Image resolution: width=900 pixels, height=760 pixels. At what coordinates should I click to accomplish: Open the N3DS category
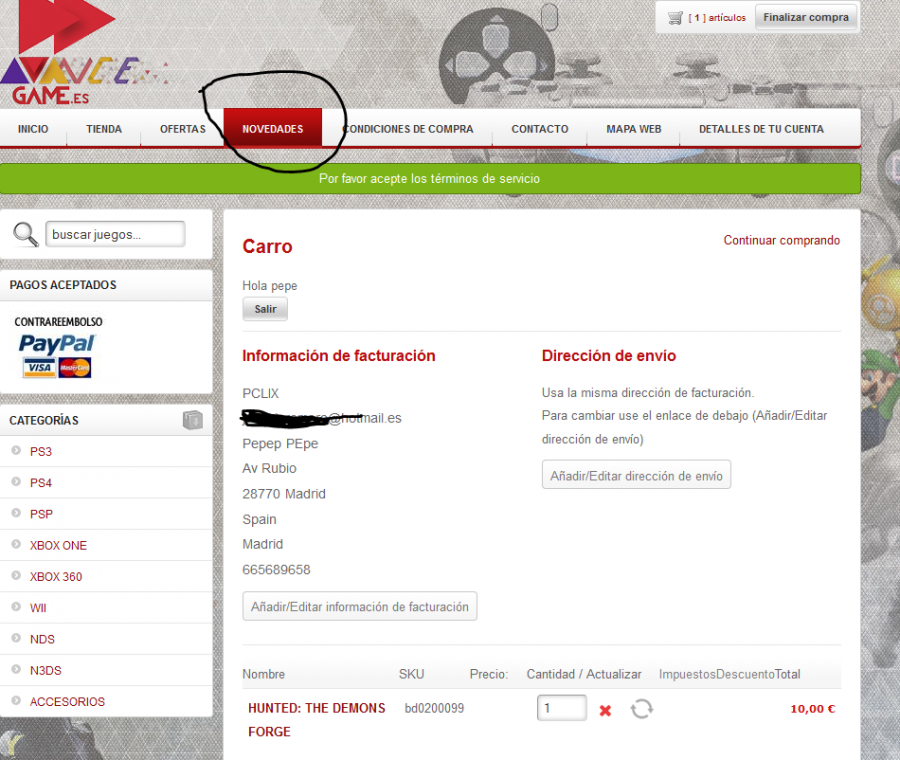(46, 670)
